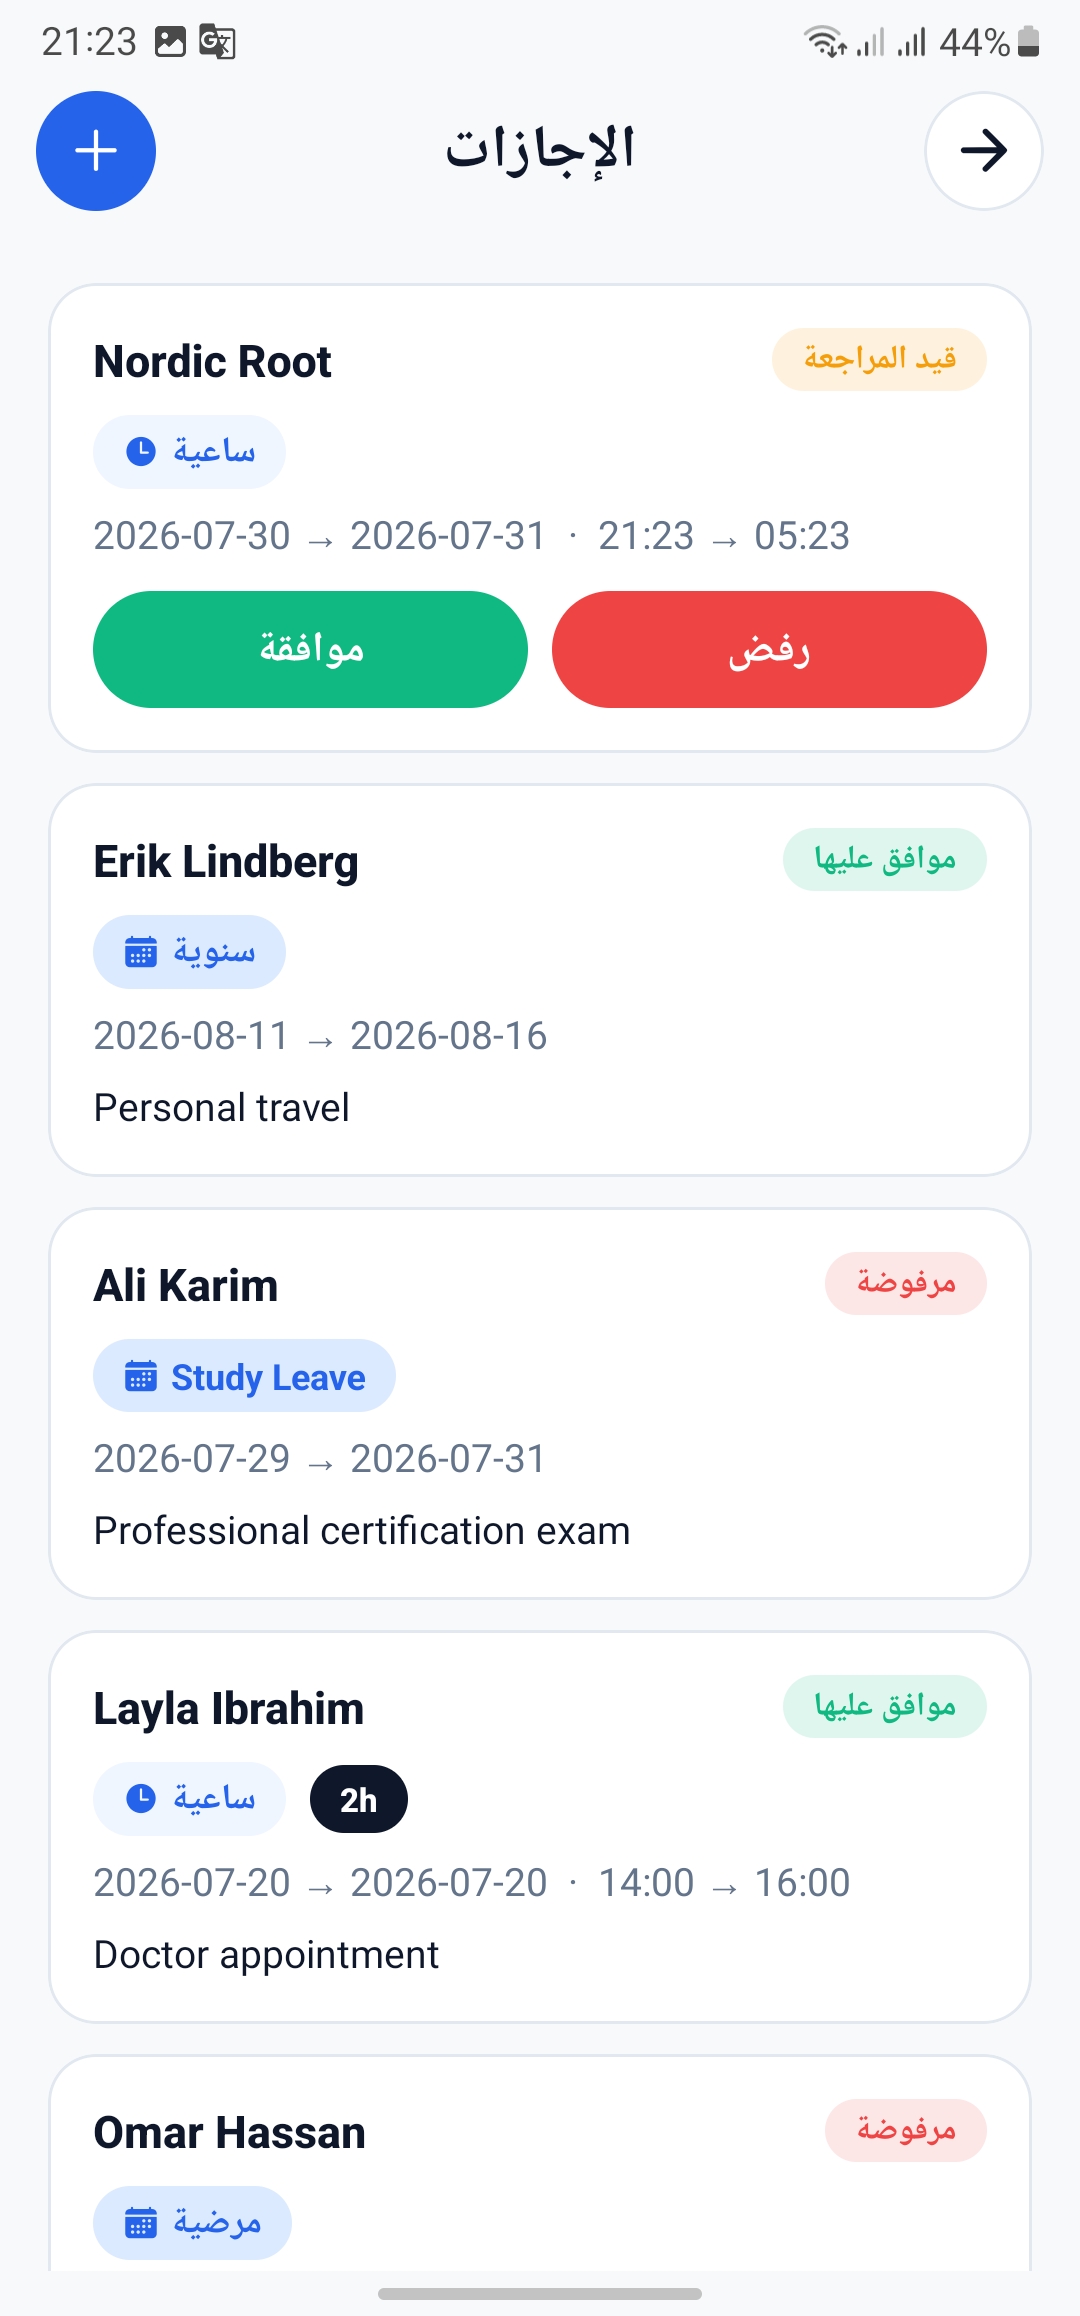1080x2316 pixels.
Task: Tap clock icon on Layla Ibrahim's card
Action: (141, 1799)
